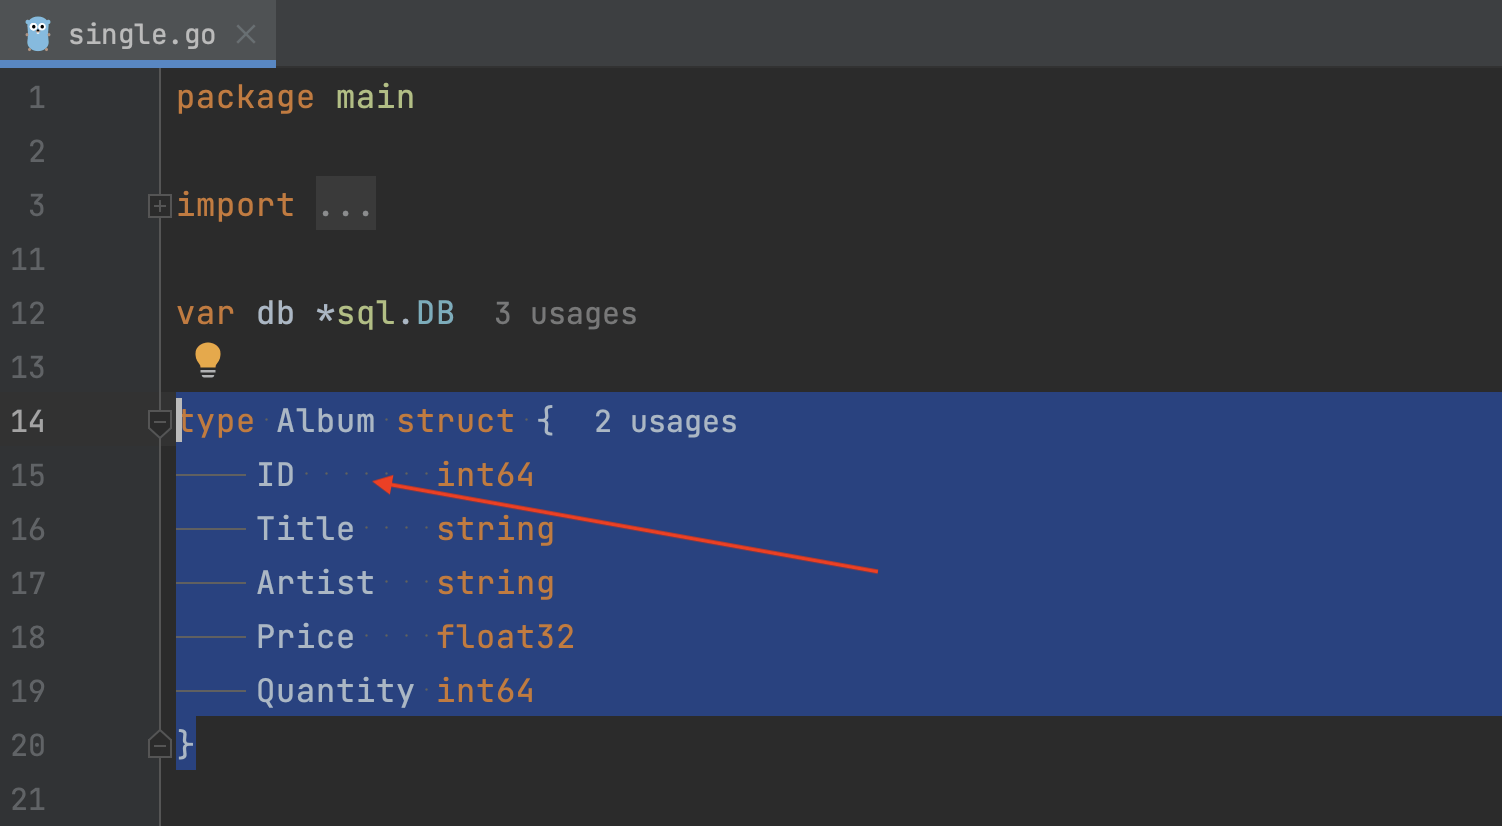The image size is (1502, 826).
Task: Click the Go gopher file icon
Action: (38, 35)
